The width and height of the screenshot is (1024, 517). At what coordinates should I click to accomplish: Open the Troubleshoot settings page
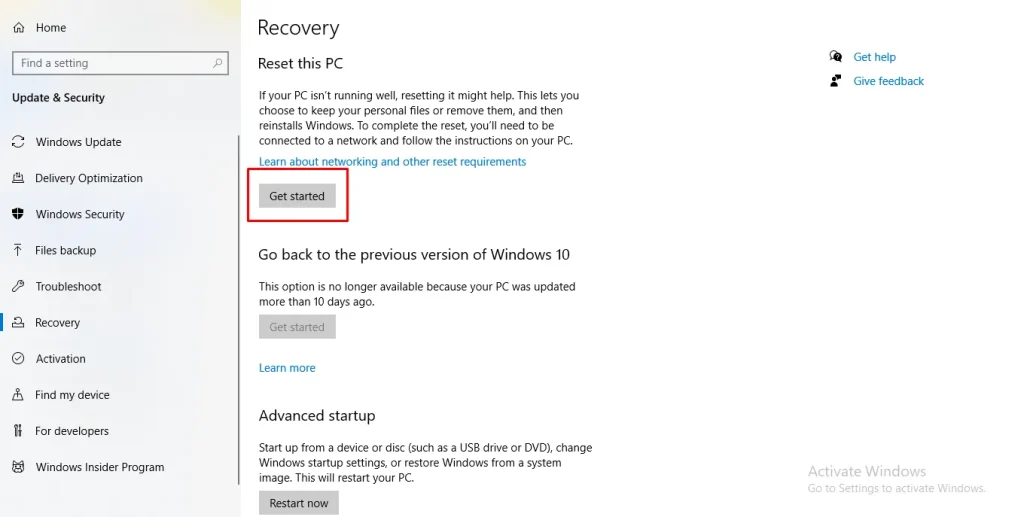click(69, 286)
